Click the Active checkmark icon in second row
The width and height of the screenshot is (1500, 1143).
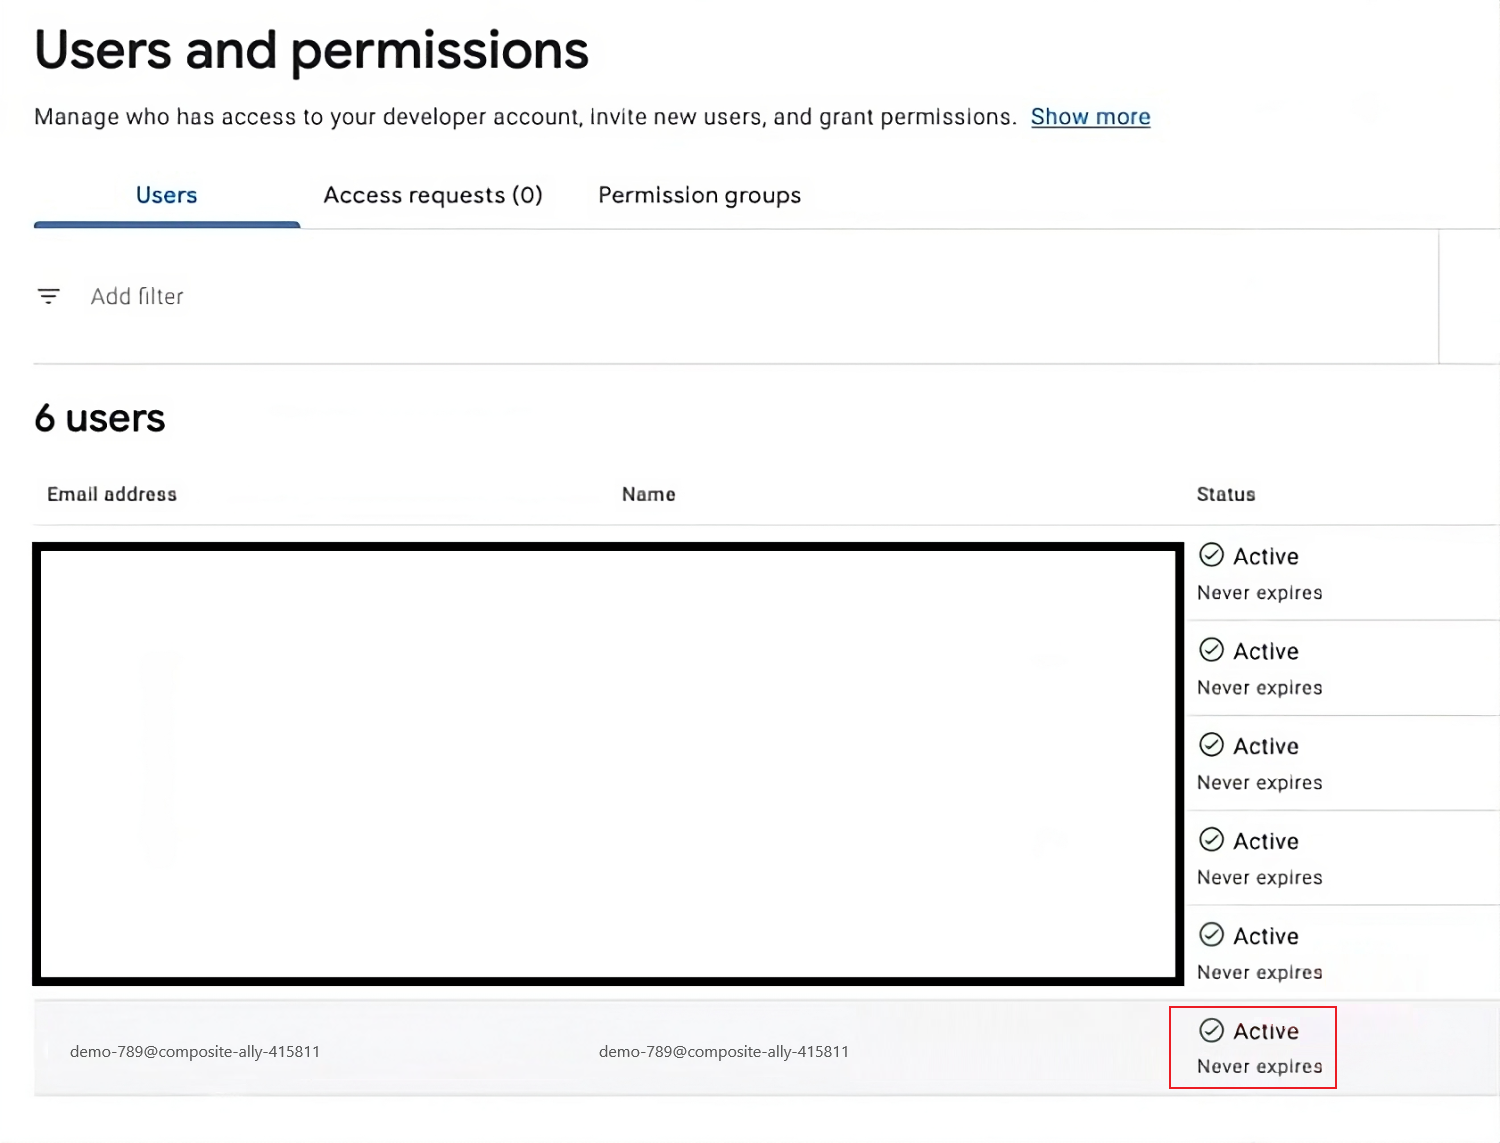pyautogui.click(x=1211, y=650)
